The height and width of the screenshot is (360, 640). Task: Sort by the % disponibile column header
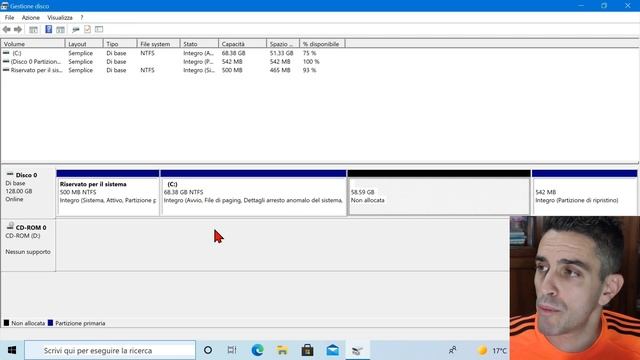(322, 44)
